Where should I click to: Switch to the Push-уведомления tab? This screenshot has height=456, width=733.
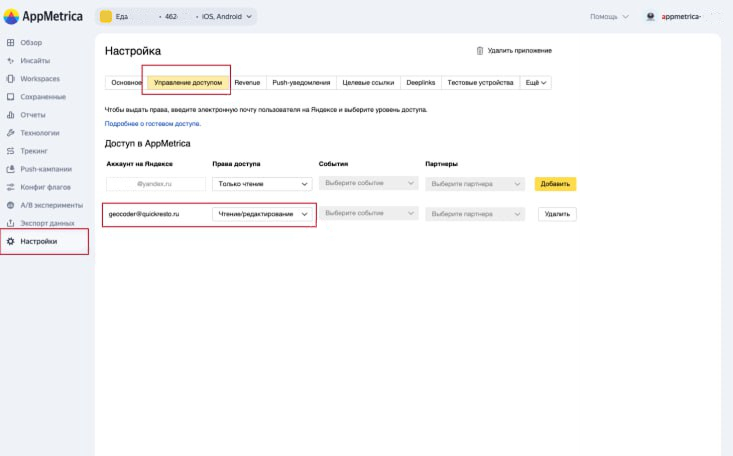(x=301, y=82)
